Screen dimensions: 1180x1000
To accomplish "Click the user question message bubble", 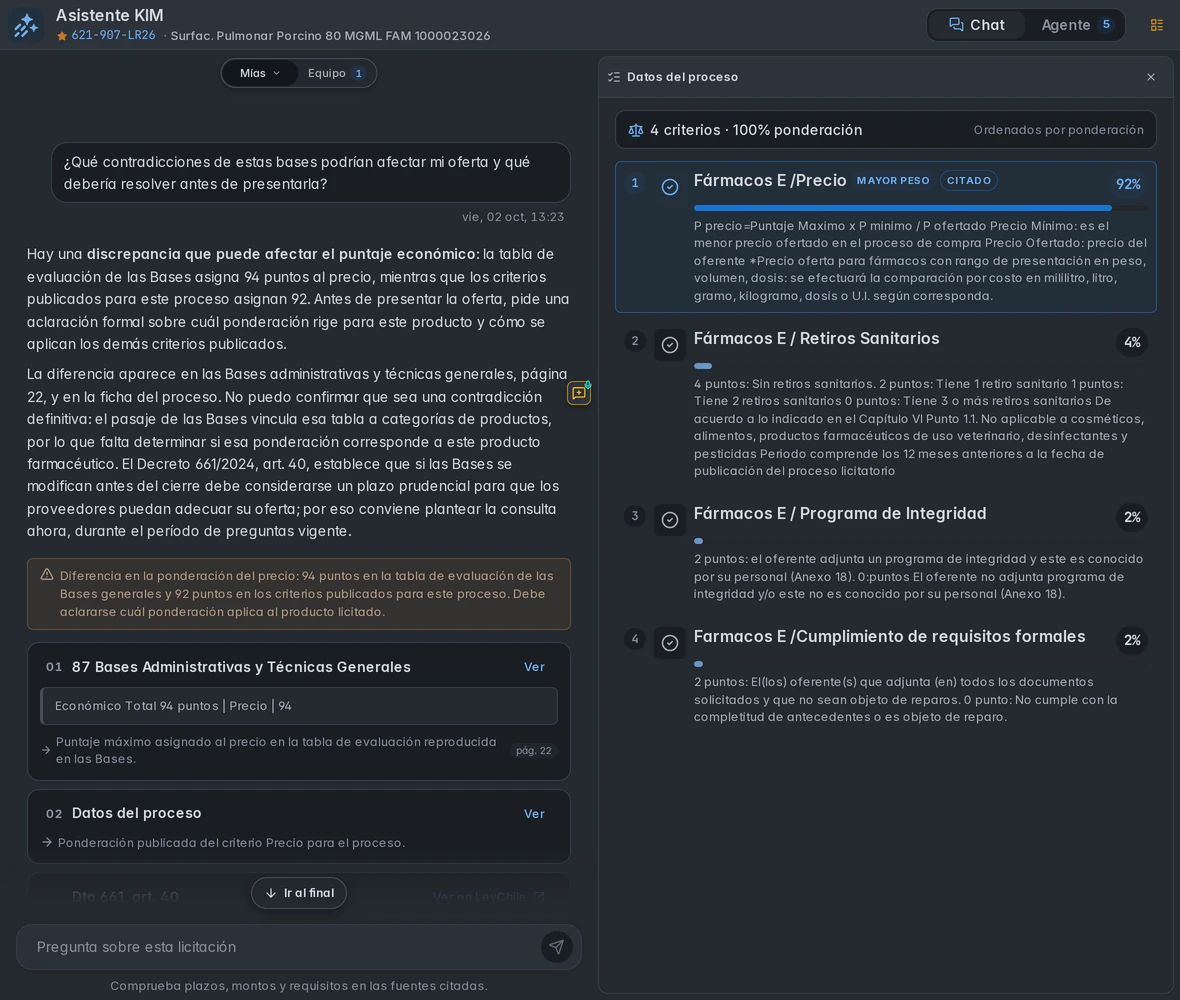I will click(310, 172).
